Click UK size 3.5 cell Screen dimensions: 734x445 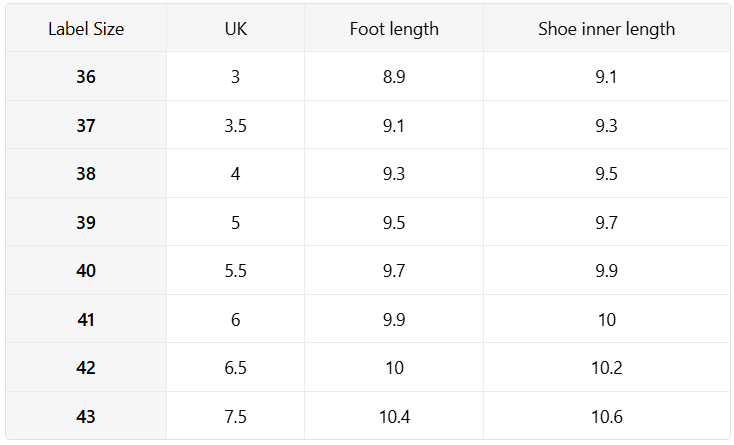(x=235, y=126)
